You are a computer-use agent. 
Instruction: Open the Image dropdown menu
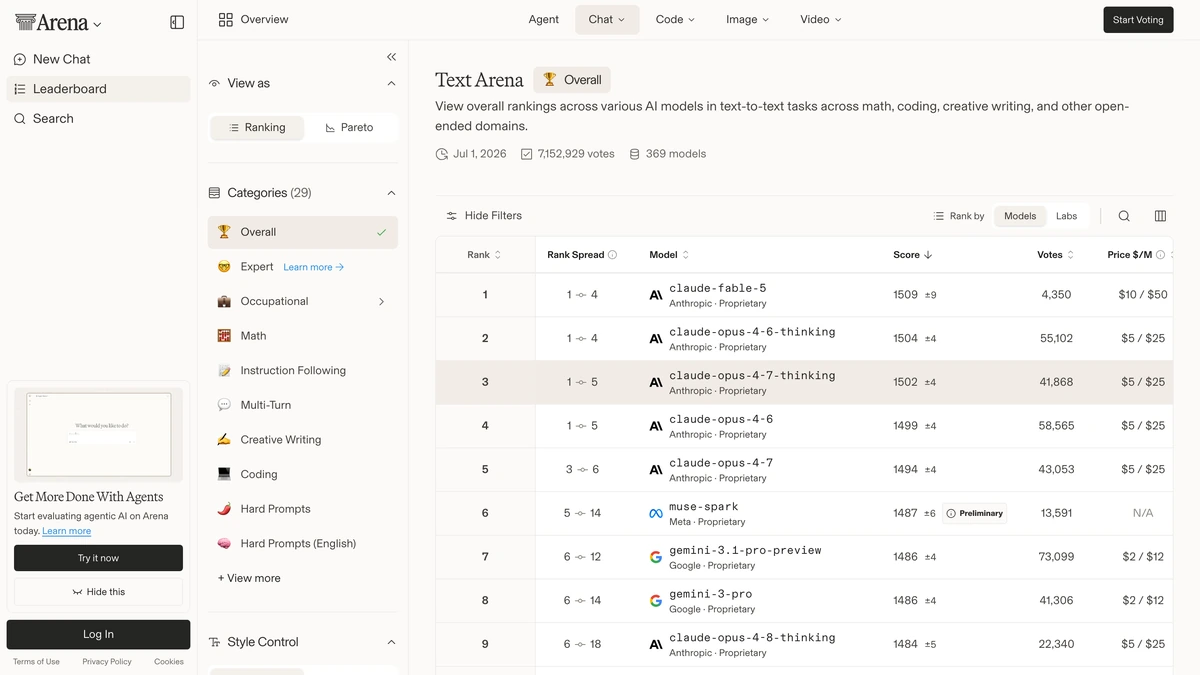[748, 20]
